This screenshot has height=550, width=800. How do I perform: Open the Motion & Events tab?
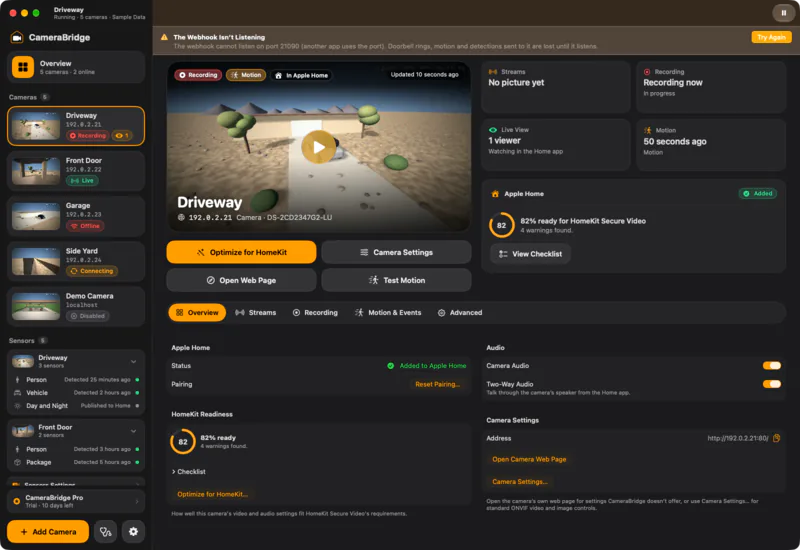point(388,313)
